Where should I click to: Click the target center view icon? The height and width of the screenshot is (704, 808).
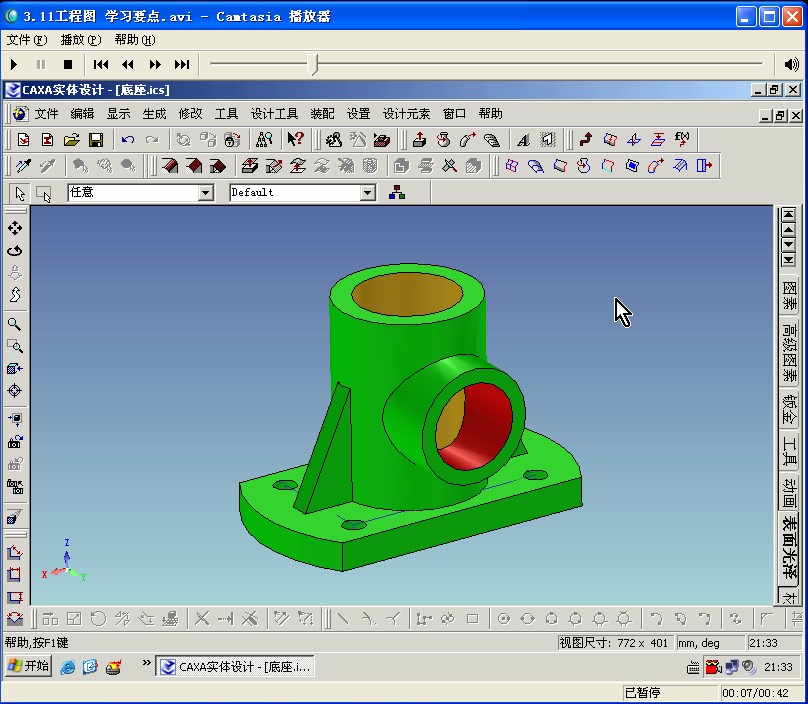pos(14,391)
